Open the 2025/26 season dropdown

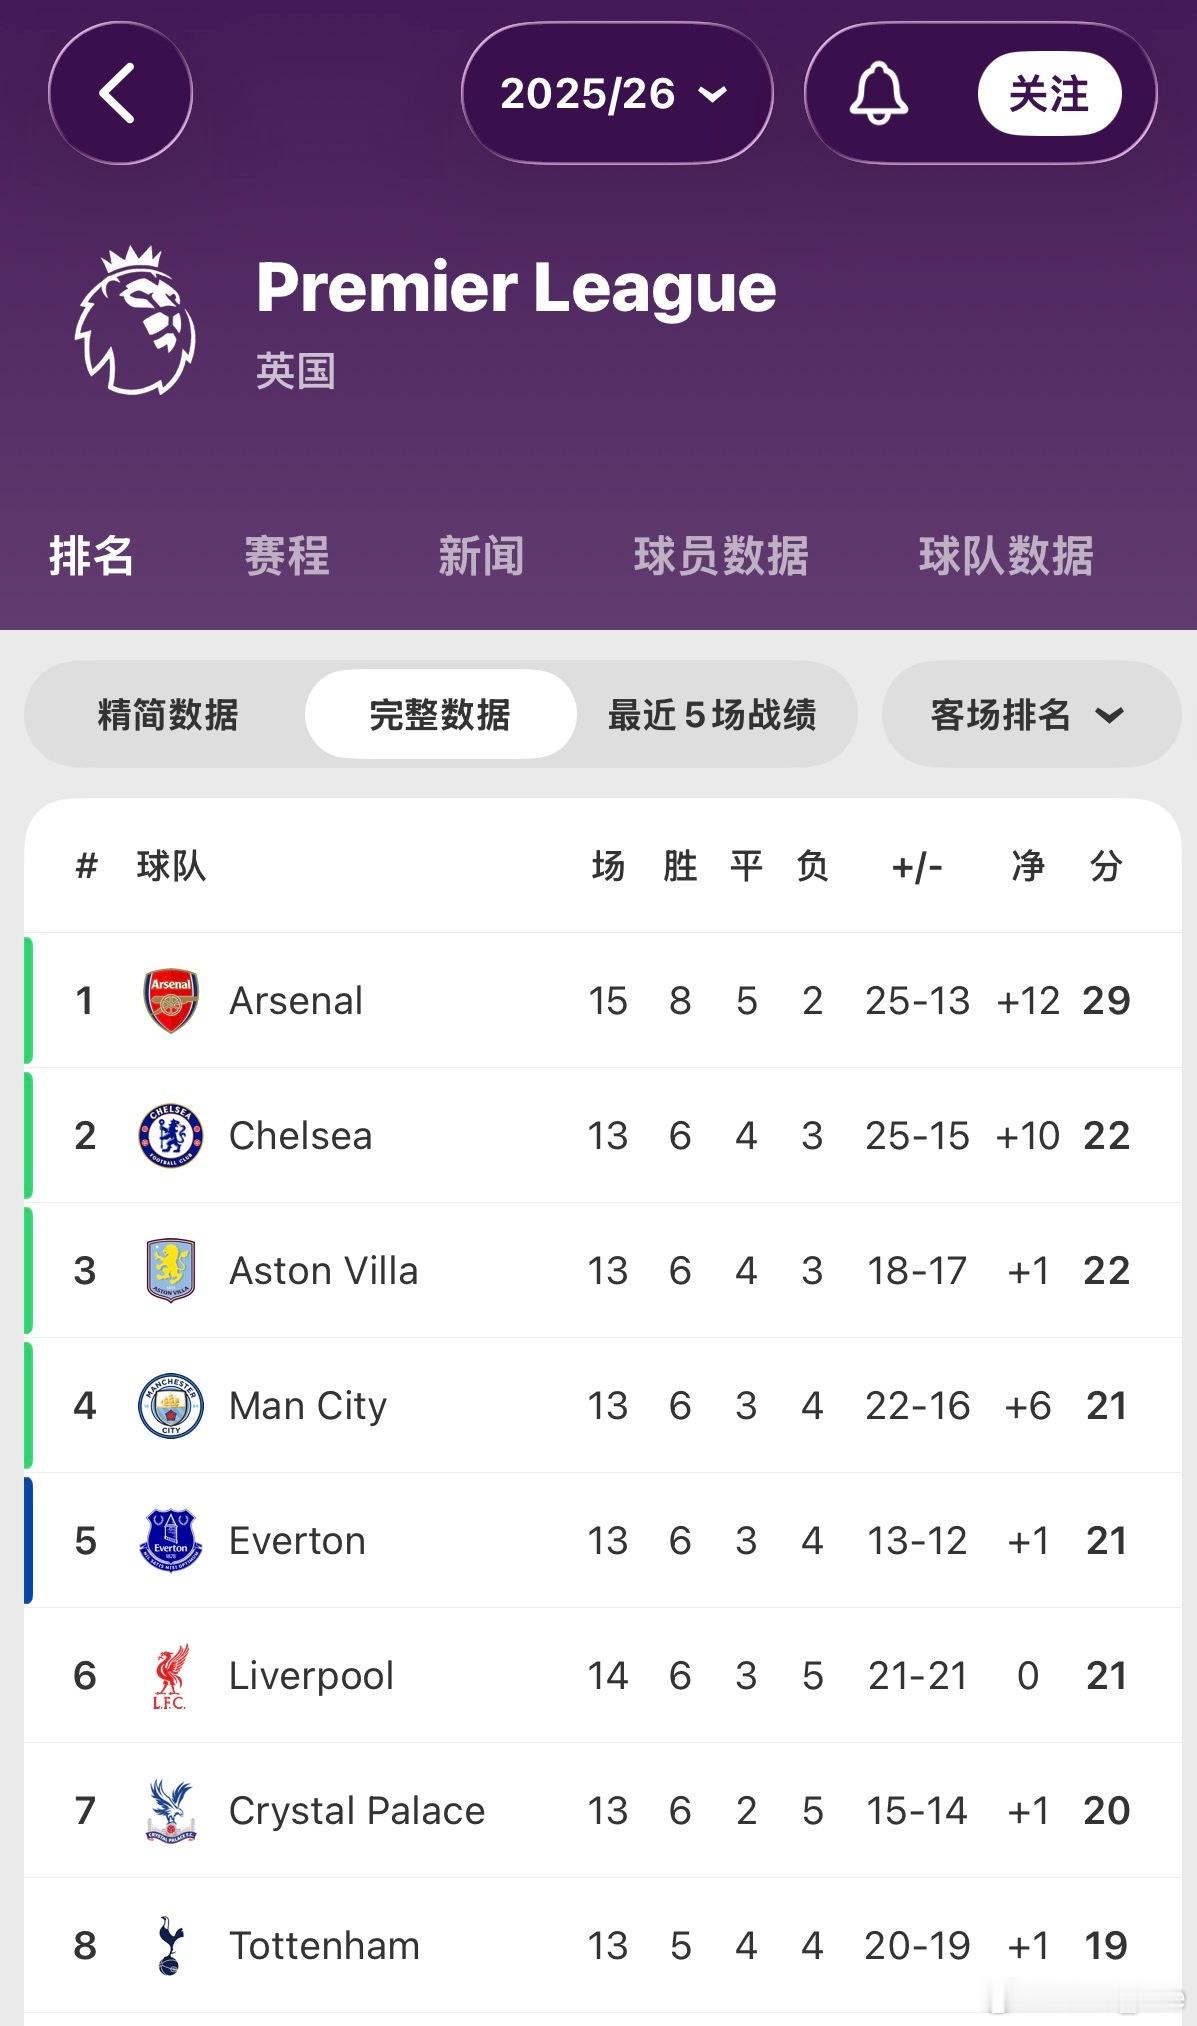[616, 94]
